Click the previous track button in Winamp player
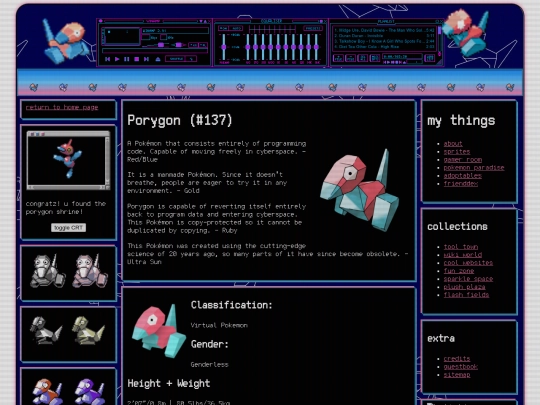Image resolution: width=540 pixels, height=405 pixels. coord(107,59)
